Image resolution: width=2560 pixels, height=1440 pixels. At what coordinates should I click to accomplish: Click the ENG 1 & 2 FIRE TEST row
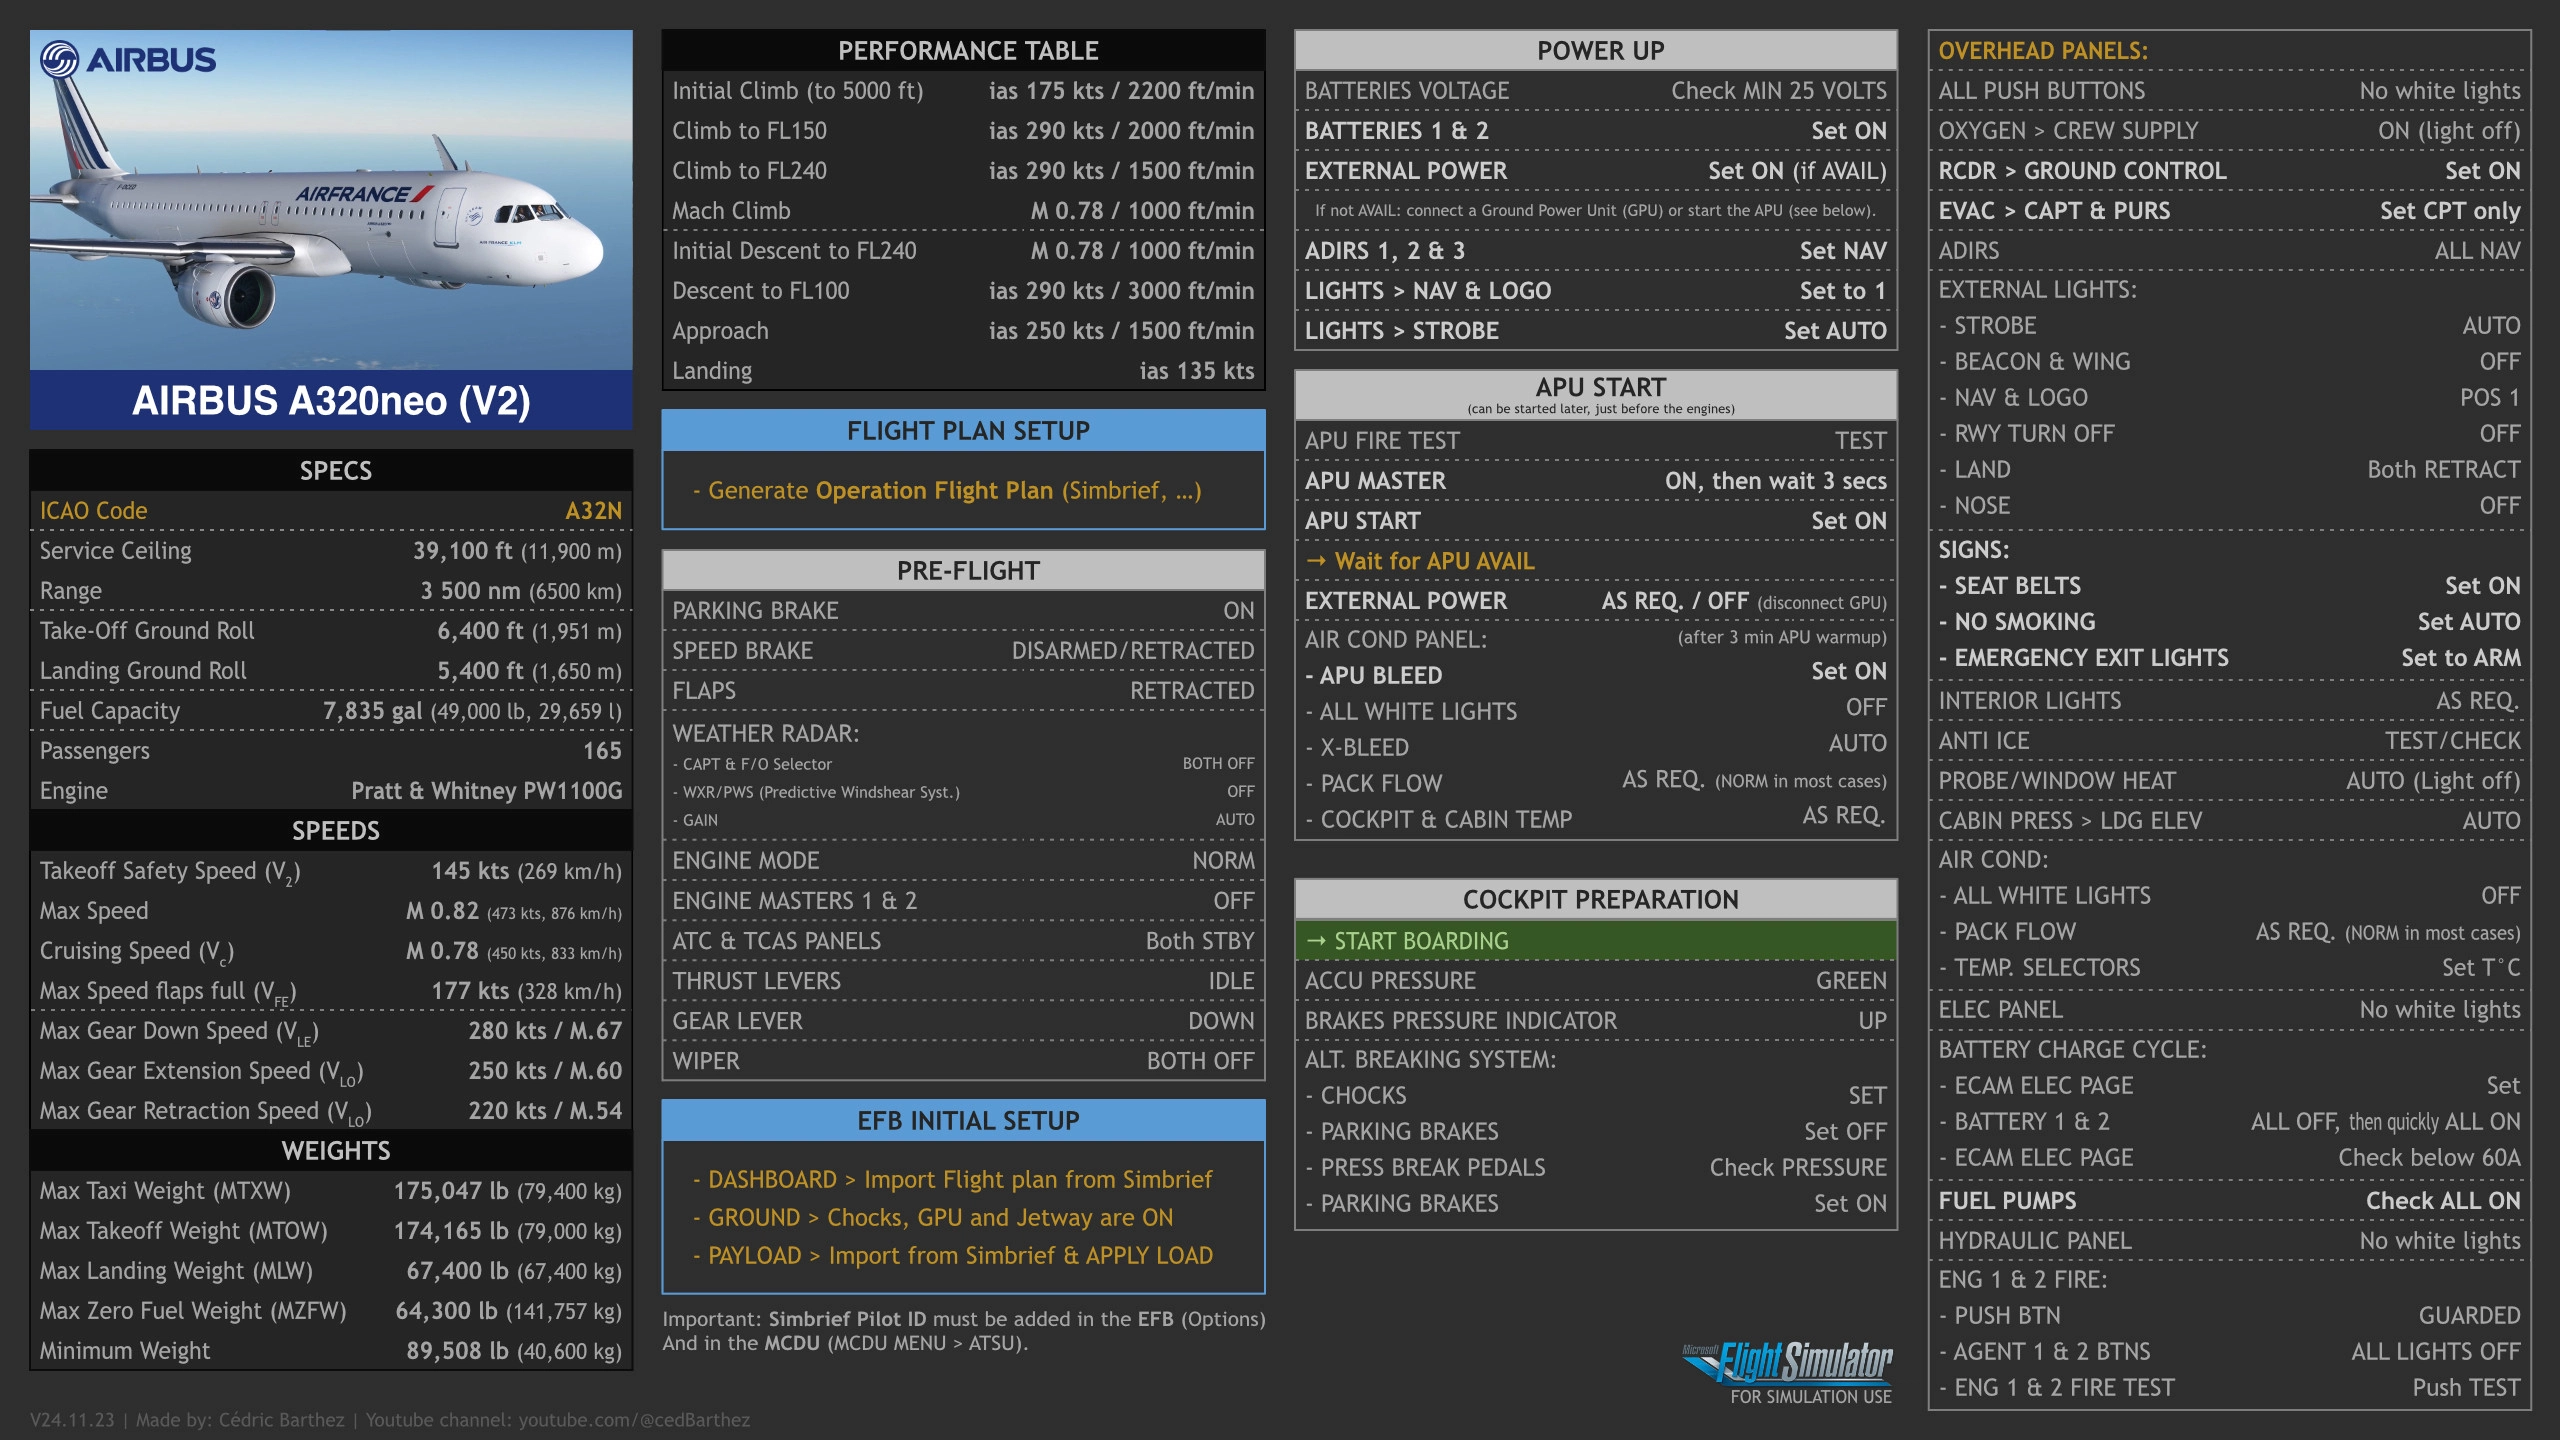2229,1387
